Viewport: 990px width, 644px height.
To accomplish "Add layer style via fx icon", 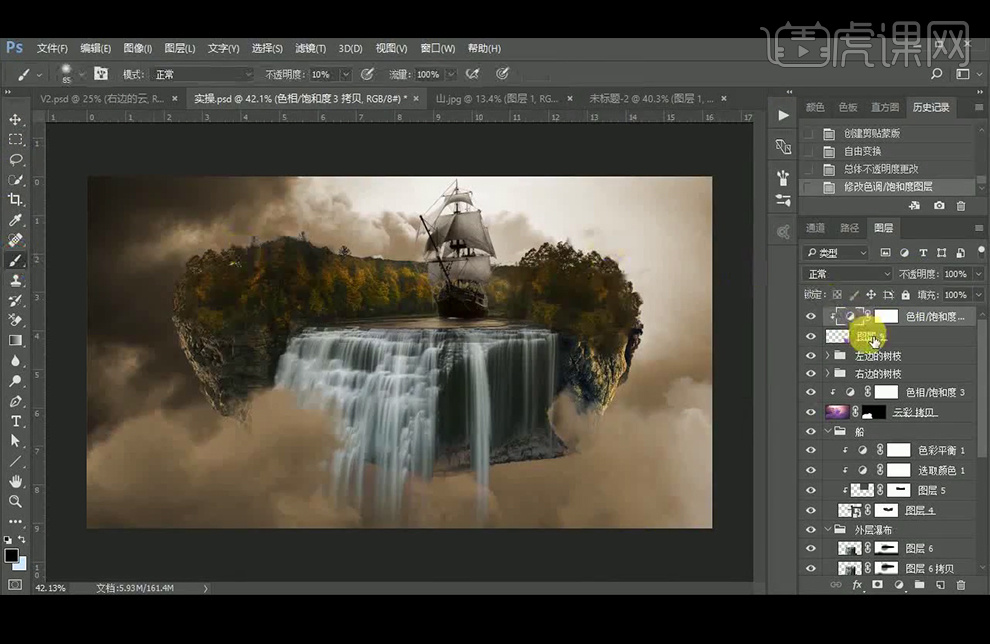I will pos(857,585).
